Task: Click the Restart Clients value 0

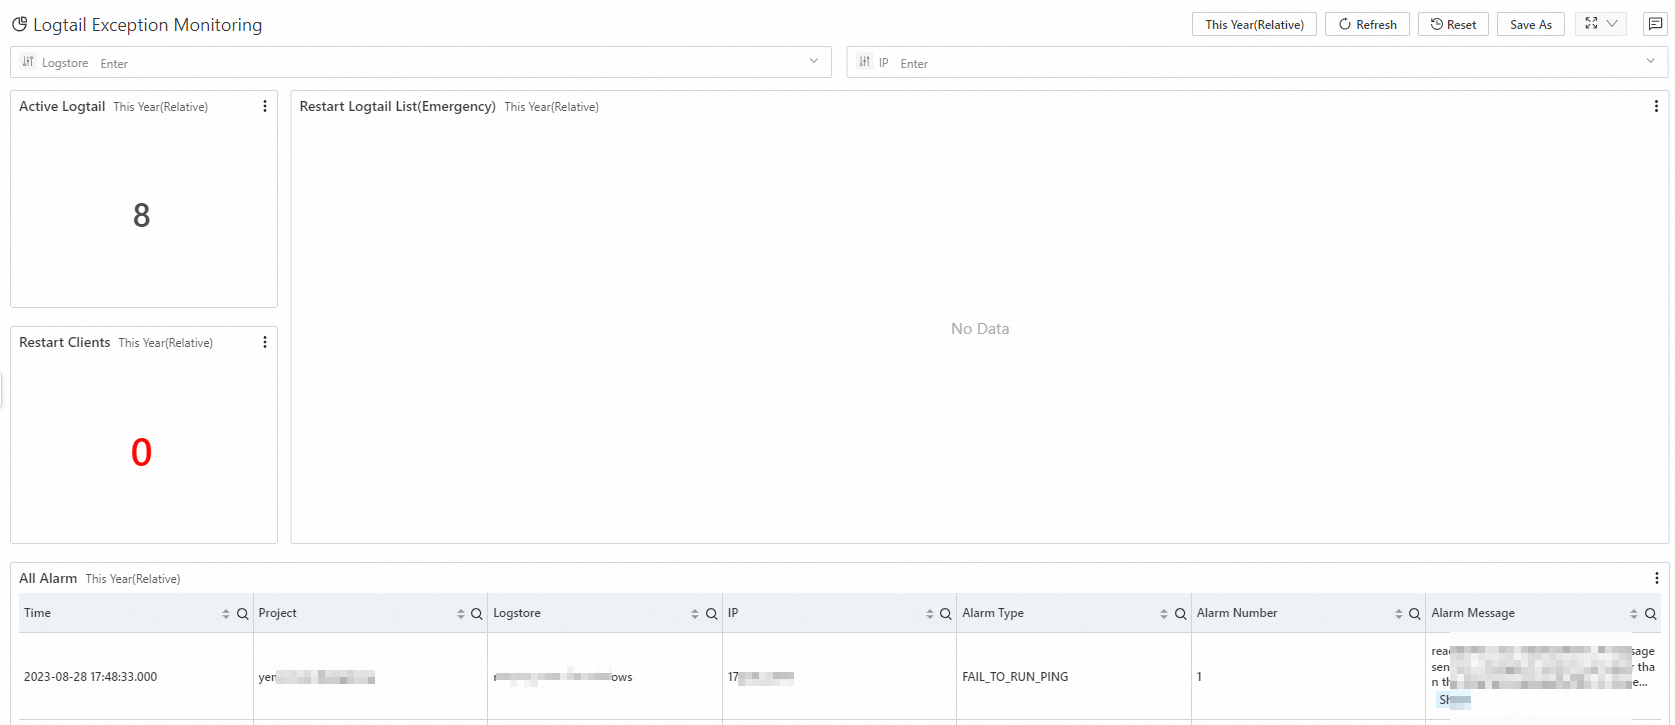Action: point(142,452)
